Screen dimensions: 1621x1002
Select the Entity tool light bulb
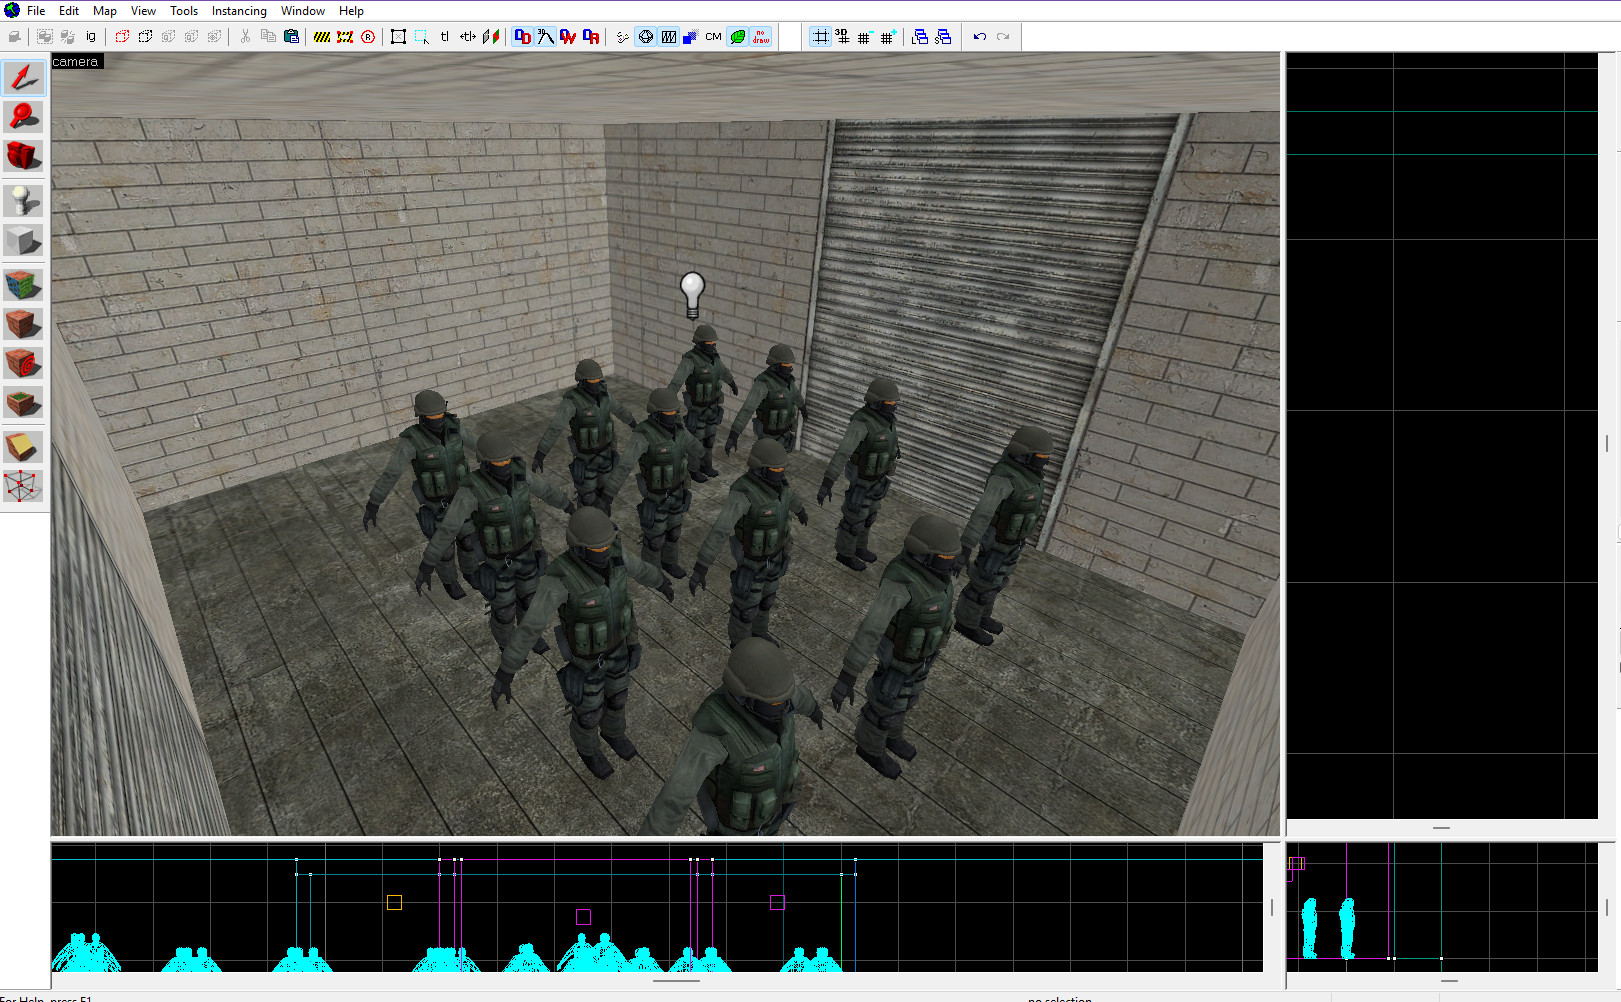pos(23,201)
